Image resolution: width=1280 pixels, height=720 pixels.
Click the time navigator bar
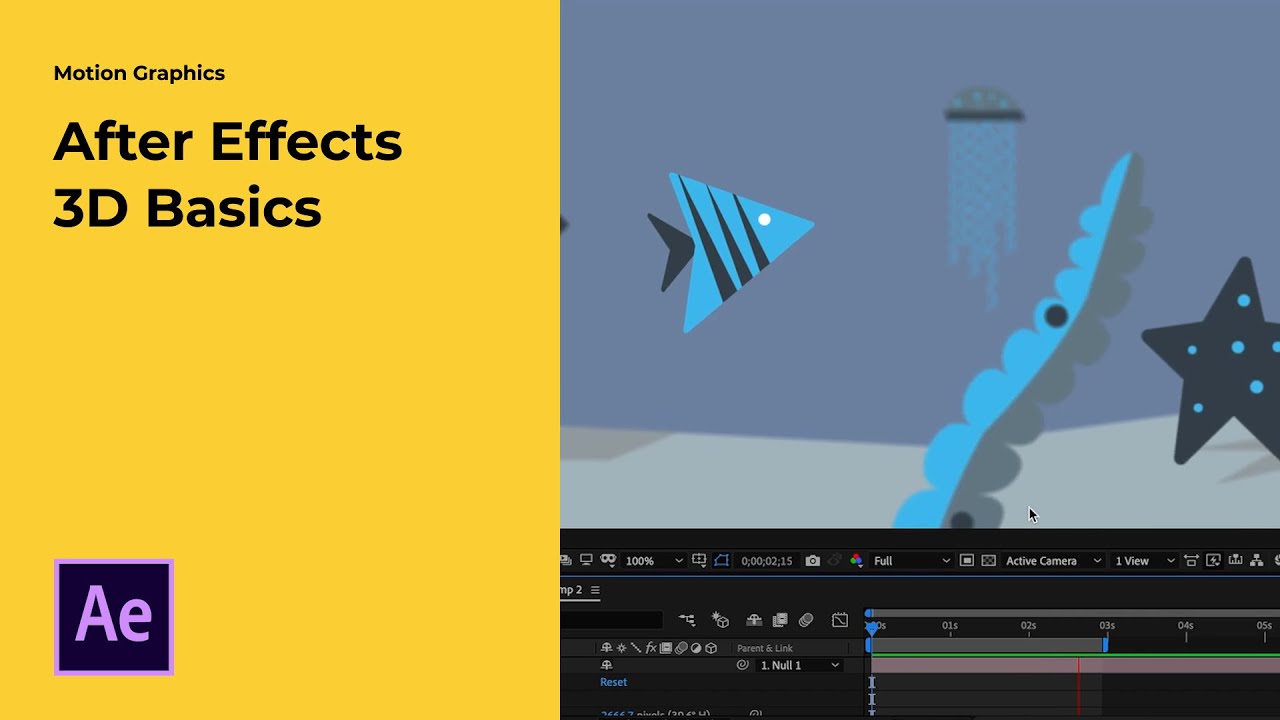click(x=1075, y=613)
